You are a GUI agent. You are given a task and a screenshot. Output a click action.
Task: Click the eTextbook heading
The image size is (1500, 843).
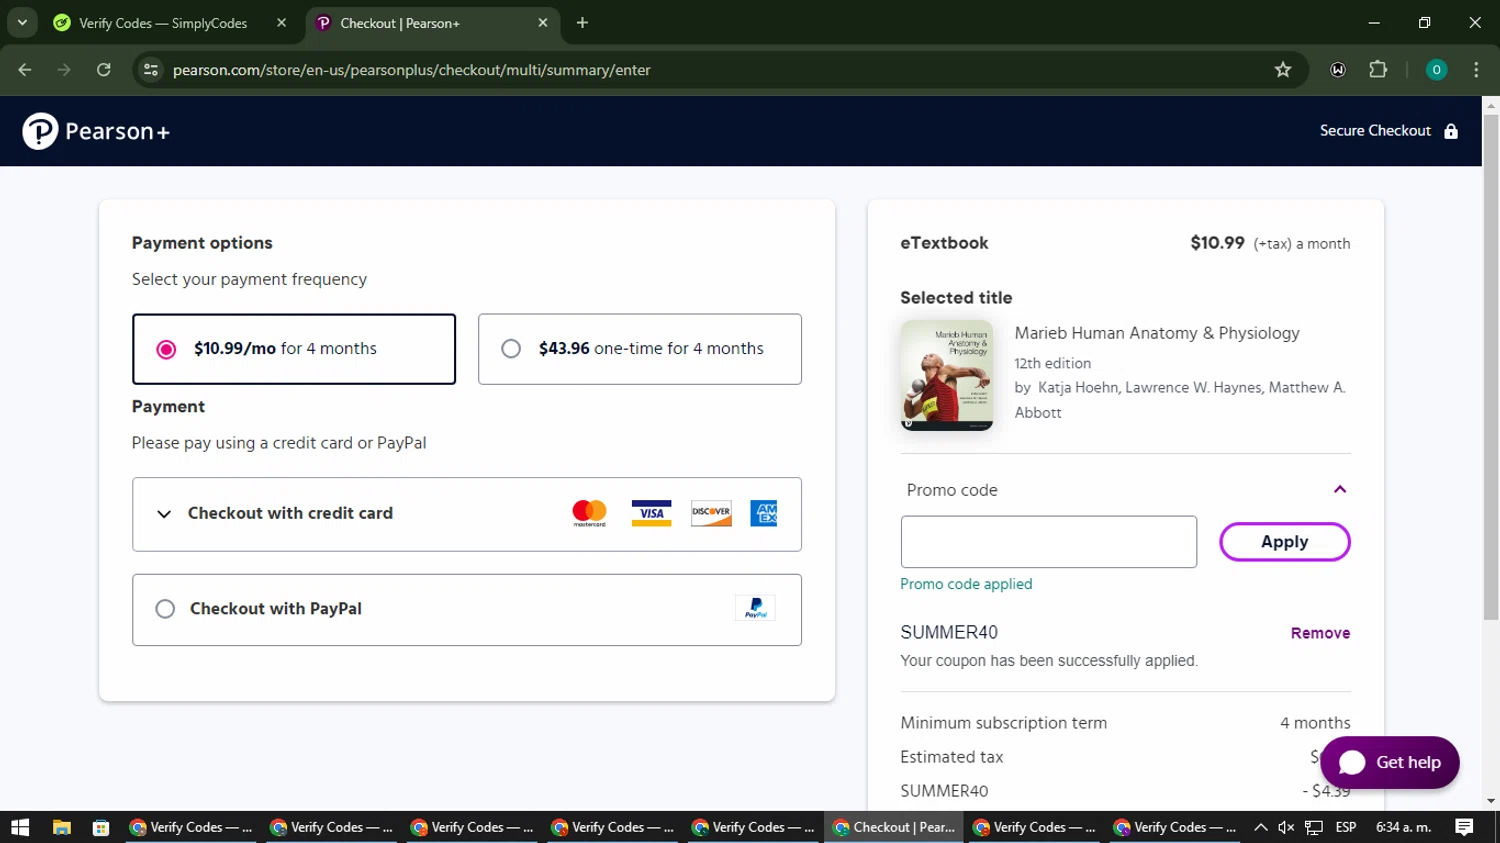coord(944,243)
